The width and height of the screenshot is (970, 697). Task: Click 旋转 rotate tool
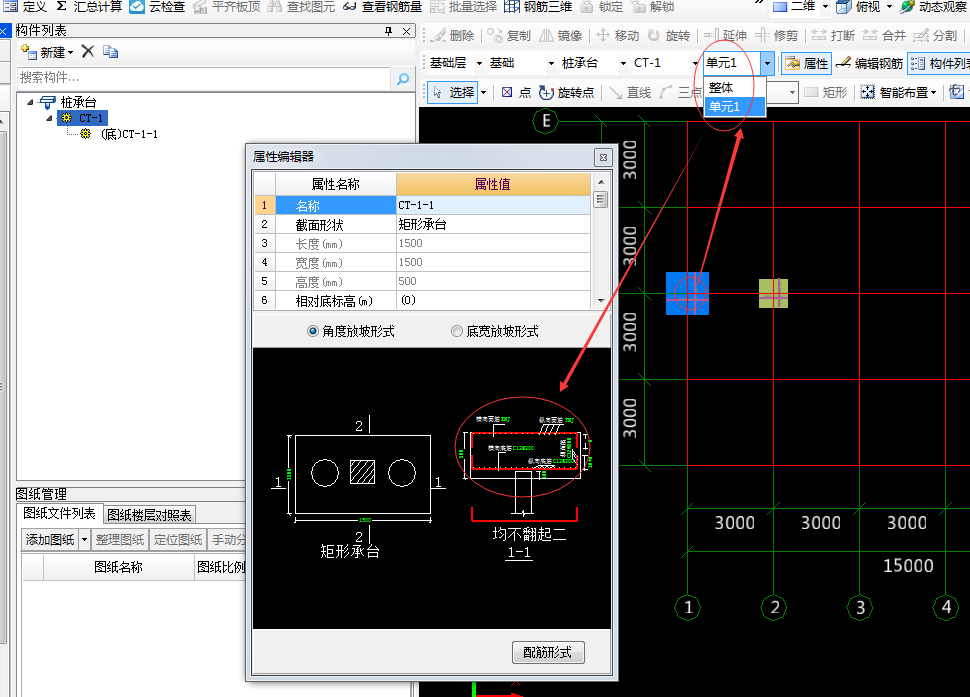point(669,36)
